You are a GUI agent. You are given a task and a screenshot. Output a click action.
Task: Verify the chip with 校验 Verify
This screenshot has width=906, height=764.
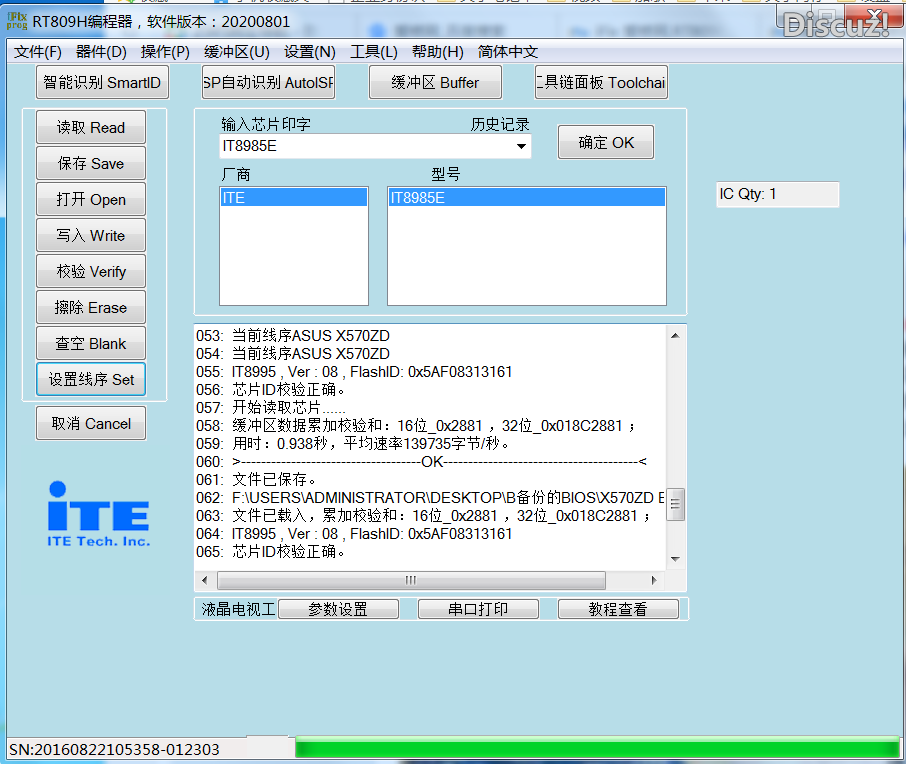click(x=90, y=271)
